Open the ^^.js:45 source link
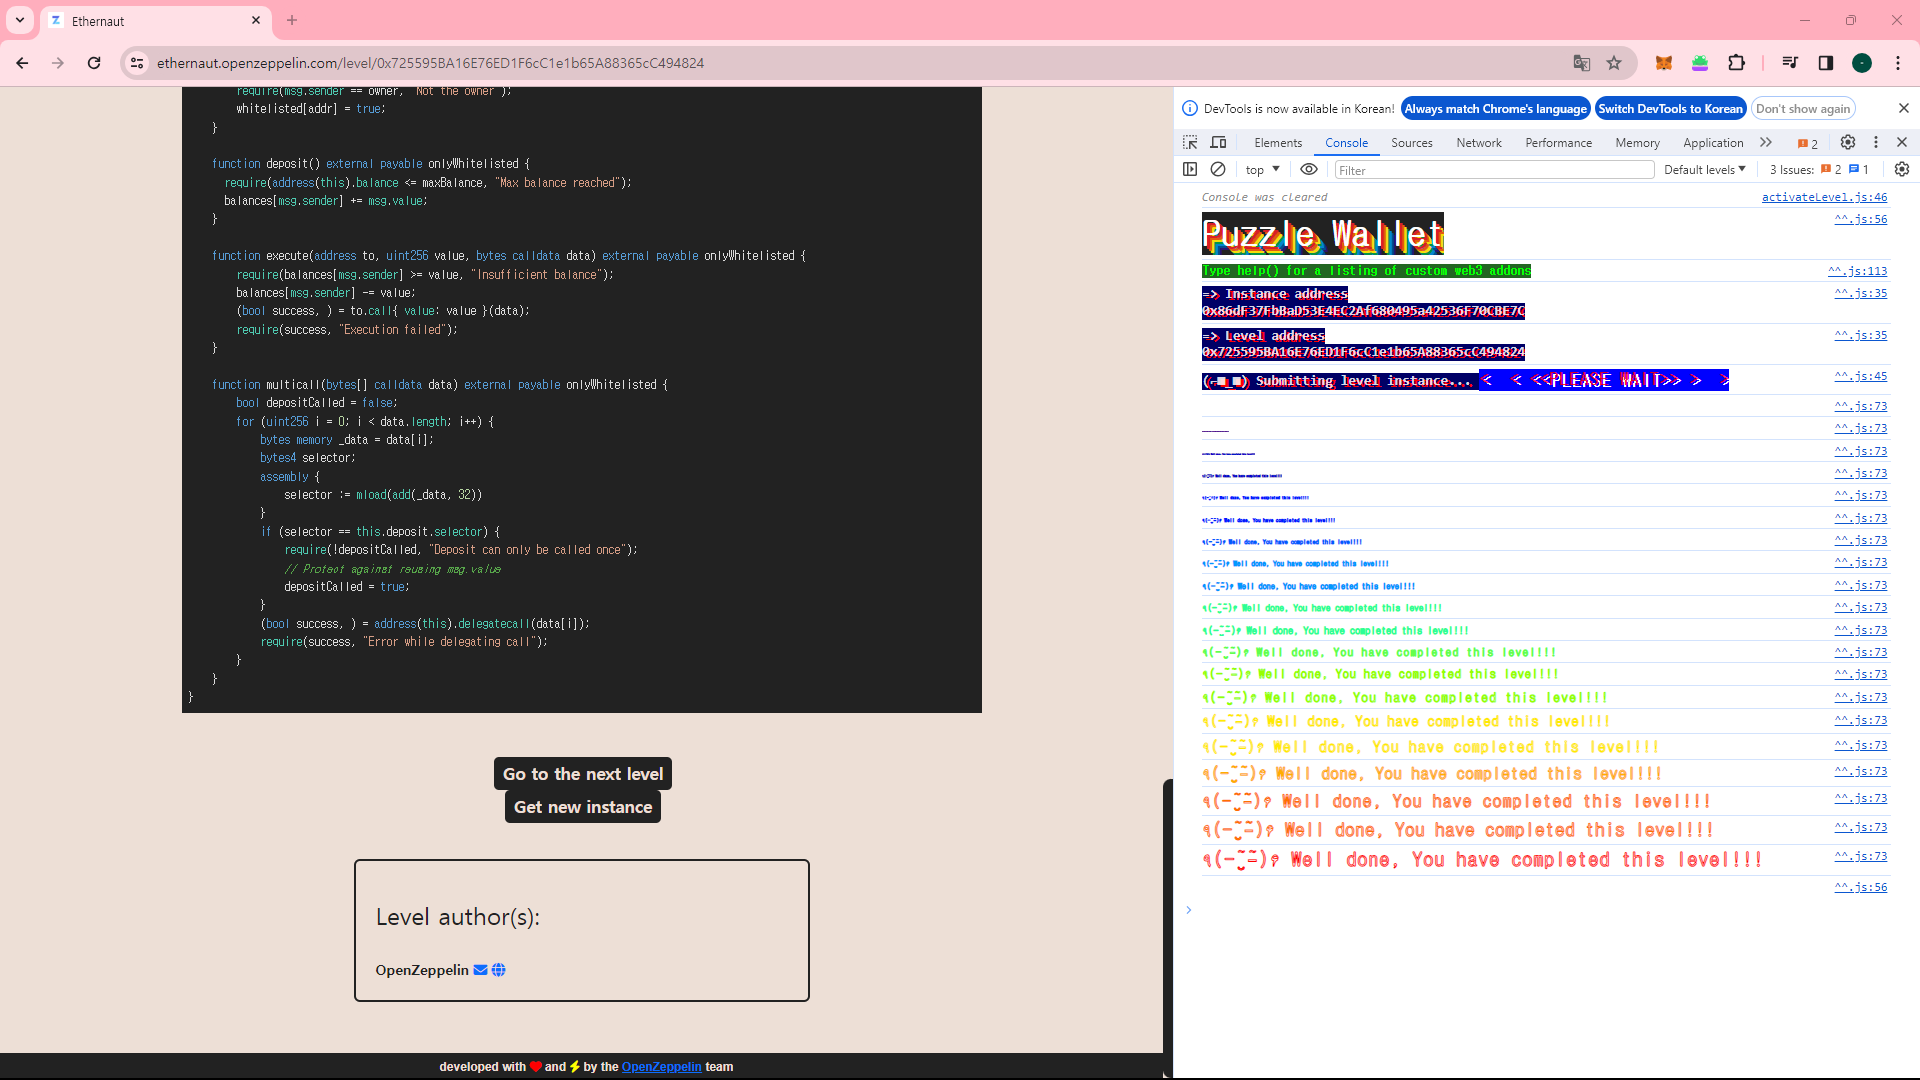This screenshot has height=1080, width=1920. (x=1860, y=376)
